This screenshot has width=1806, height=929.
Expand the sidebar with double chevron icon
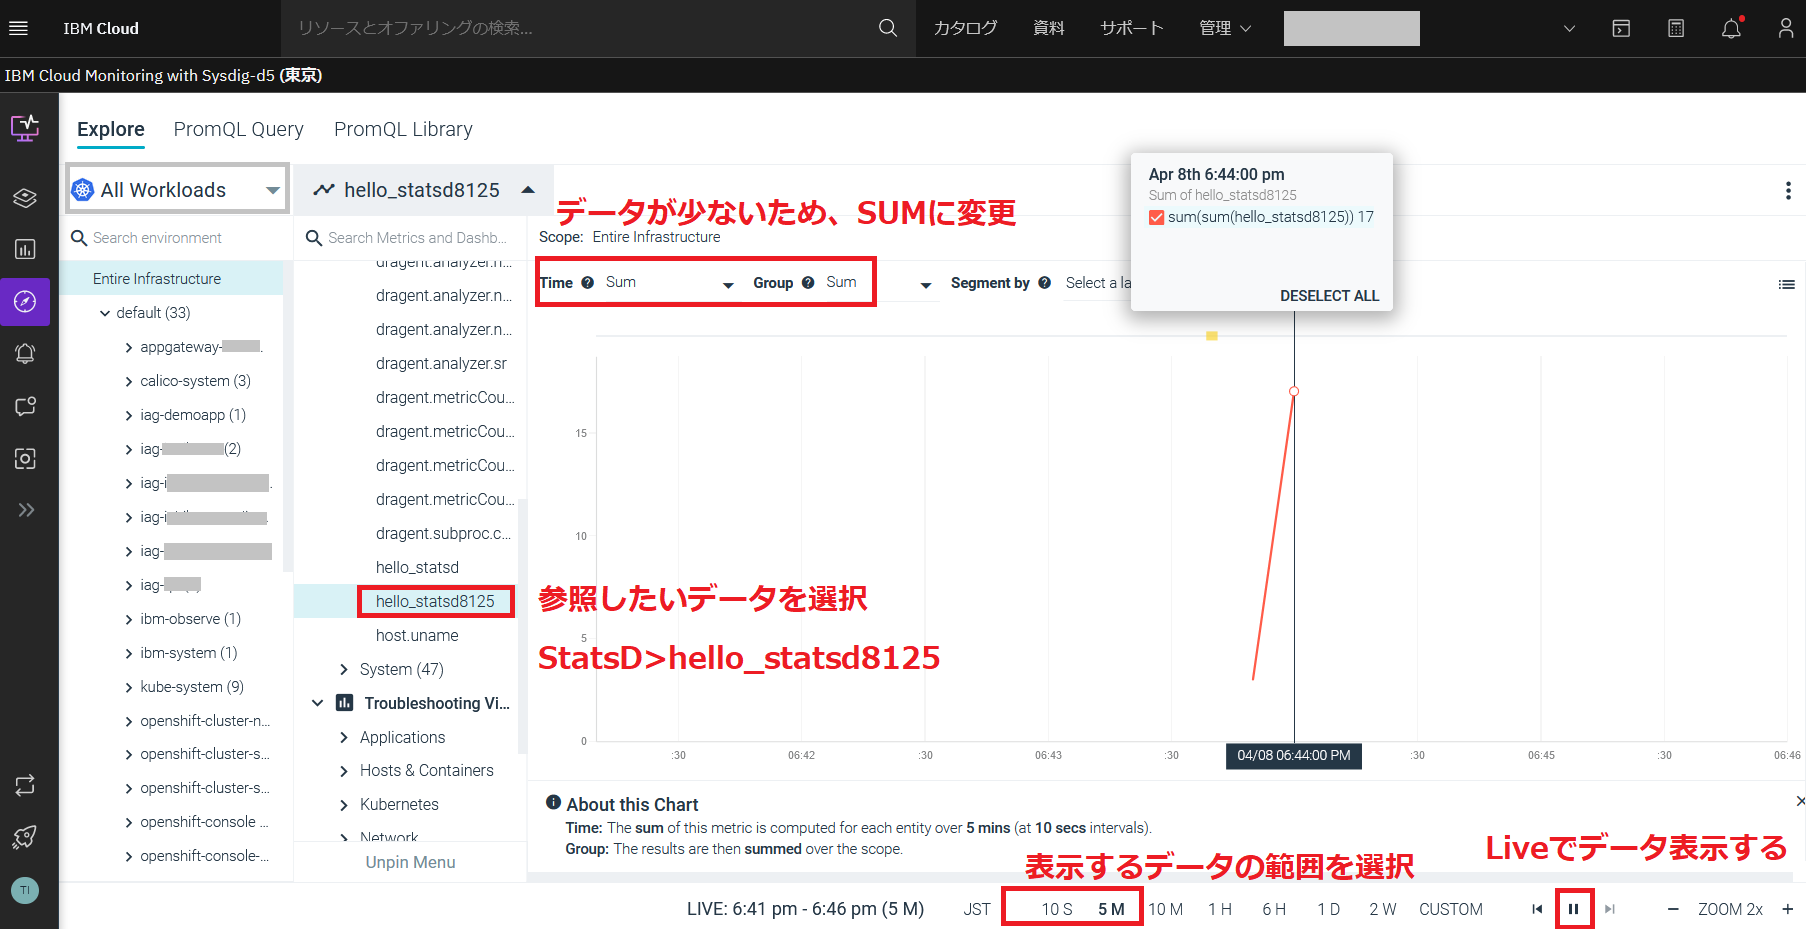tap(26, 510)
